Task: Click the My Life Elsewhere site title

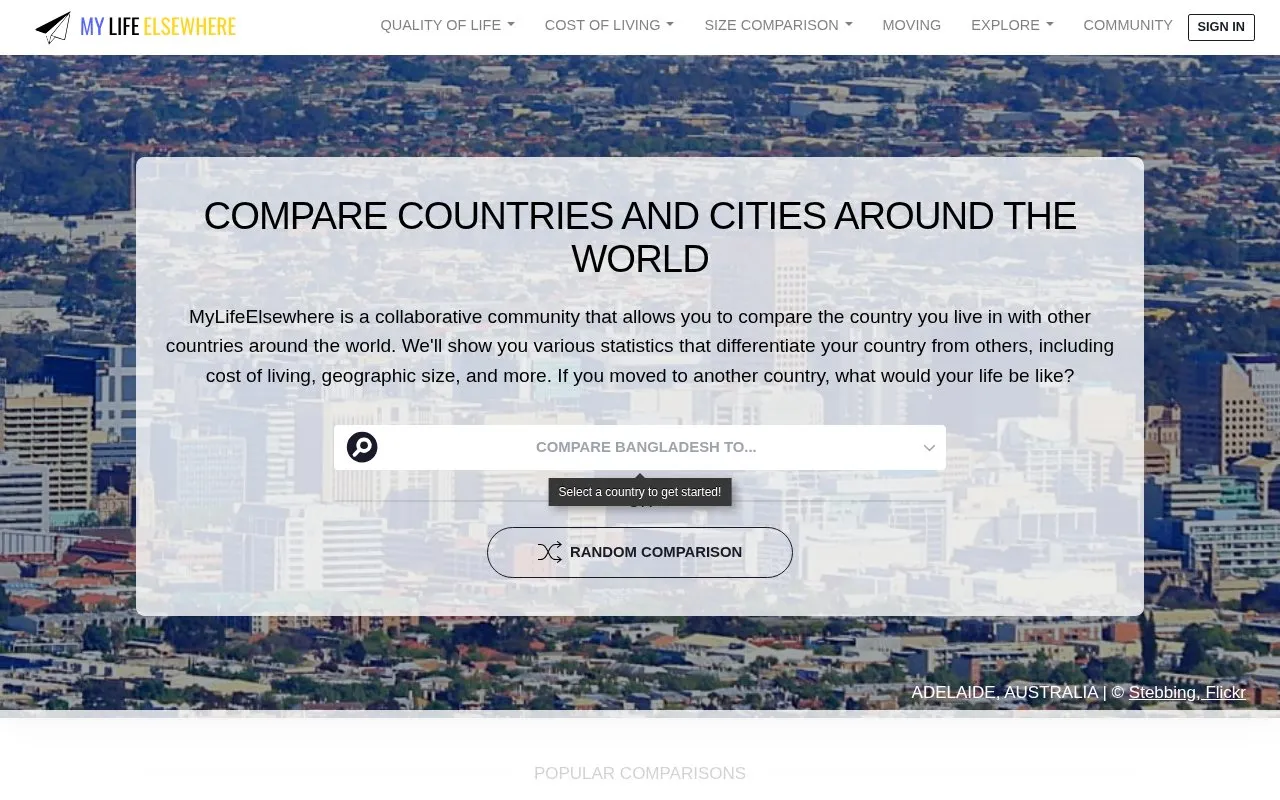Action: pyautogui.click(x=158, y=27)
